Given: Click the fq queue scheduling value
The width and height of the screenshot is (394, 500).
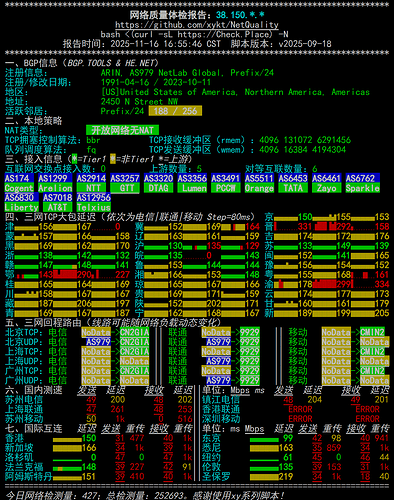Looking at the screenshot, I should tap(91, 149).
